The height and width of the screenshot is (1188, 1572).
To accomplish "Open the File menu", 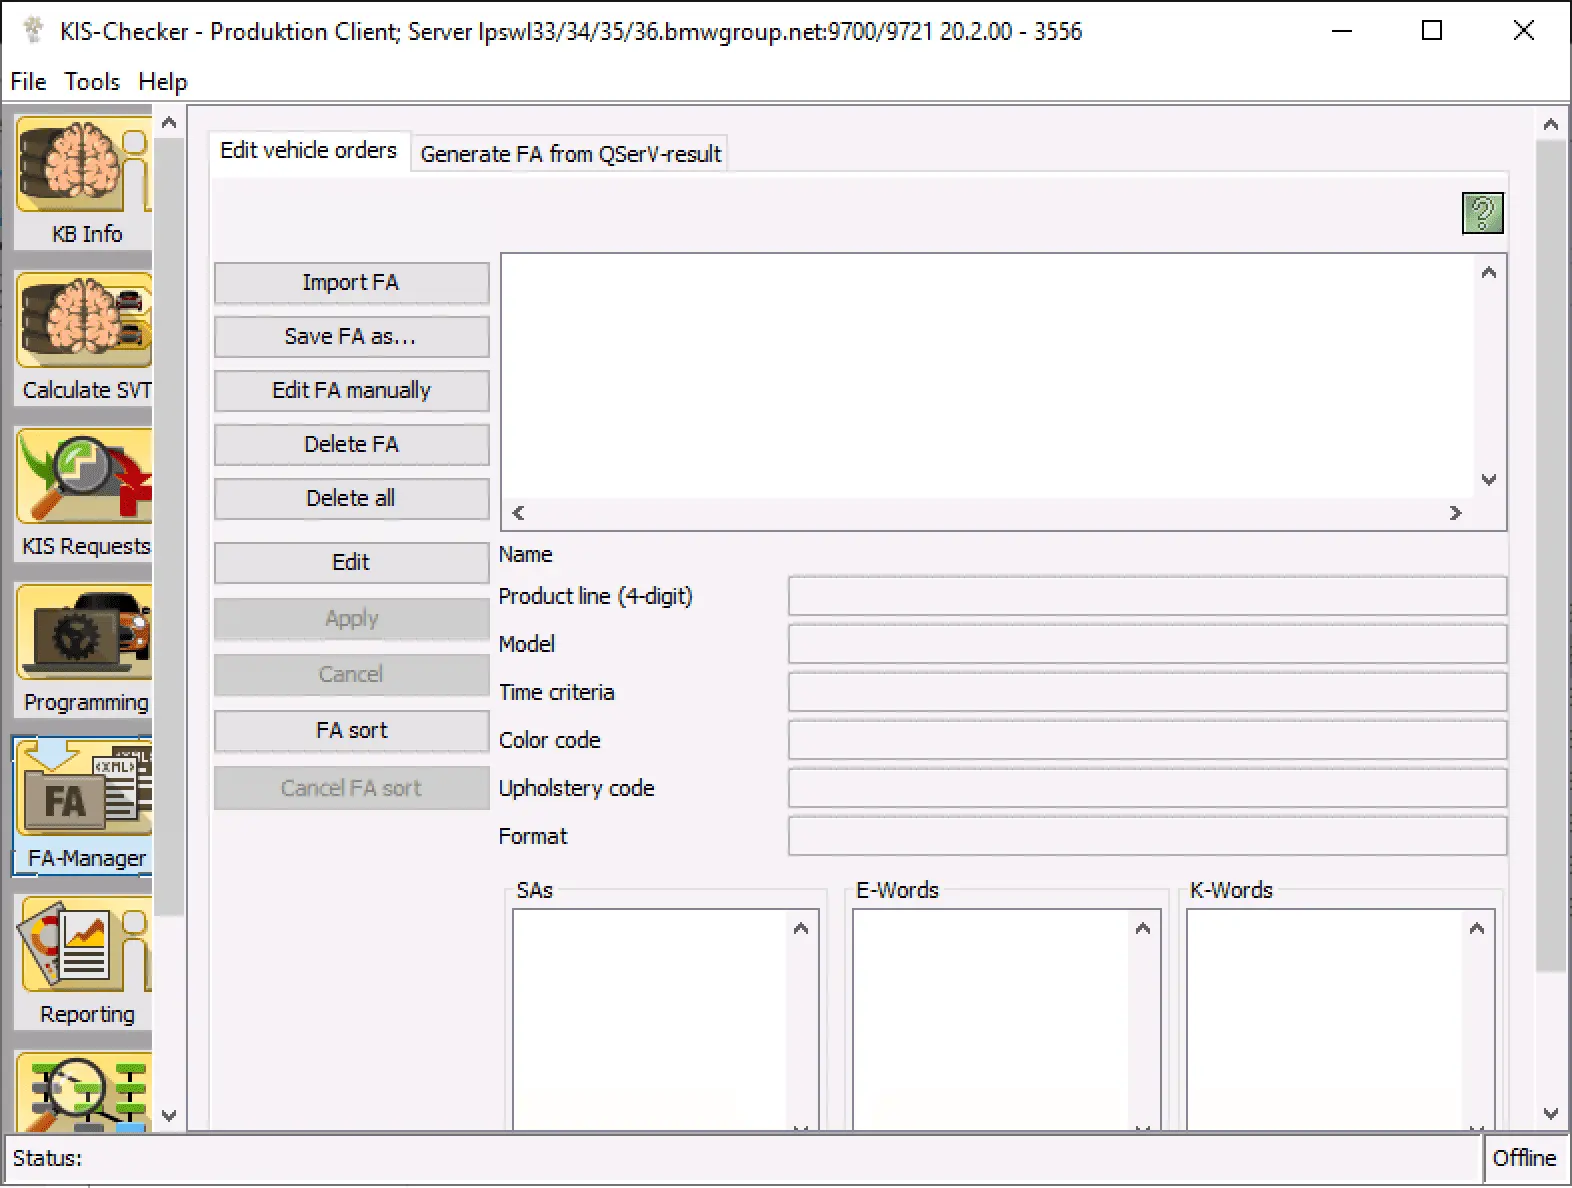I will [x=28, y=82].
